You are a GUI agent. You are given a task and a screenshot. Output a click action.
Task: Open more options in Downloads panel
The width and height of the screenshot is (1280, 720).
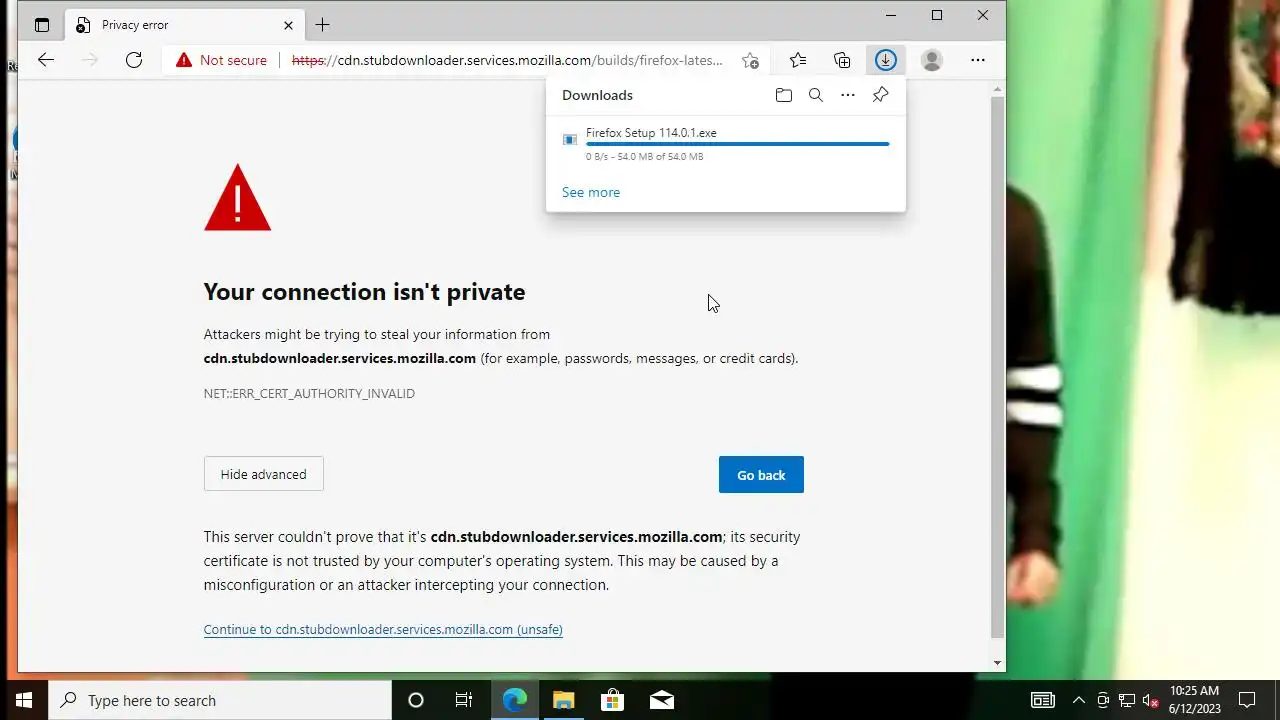pos(848,95)
